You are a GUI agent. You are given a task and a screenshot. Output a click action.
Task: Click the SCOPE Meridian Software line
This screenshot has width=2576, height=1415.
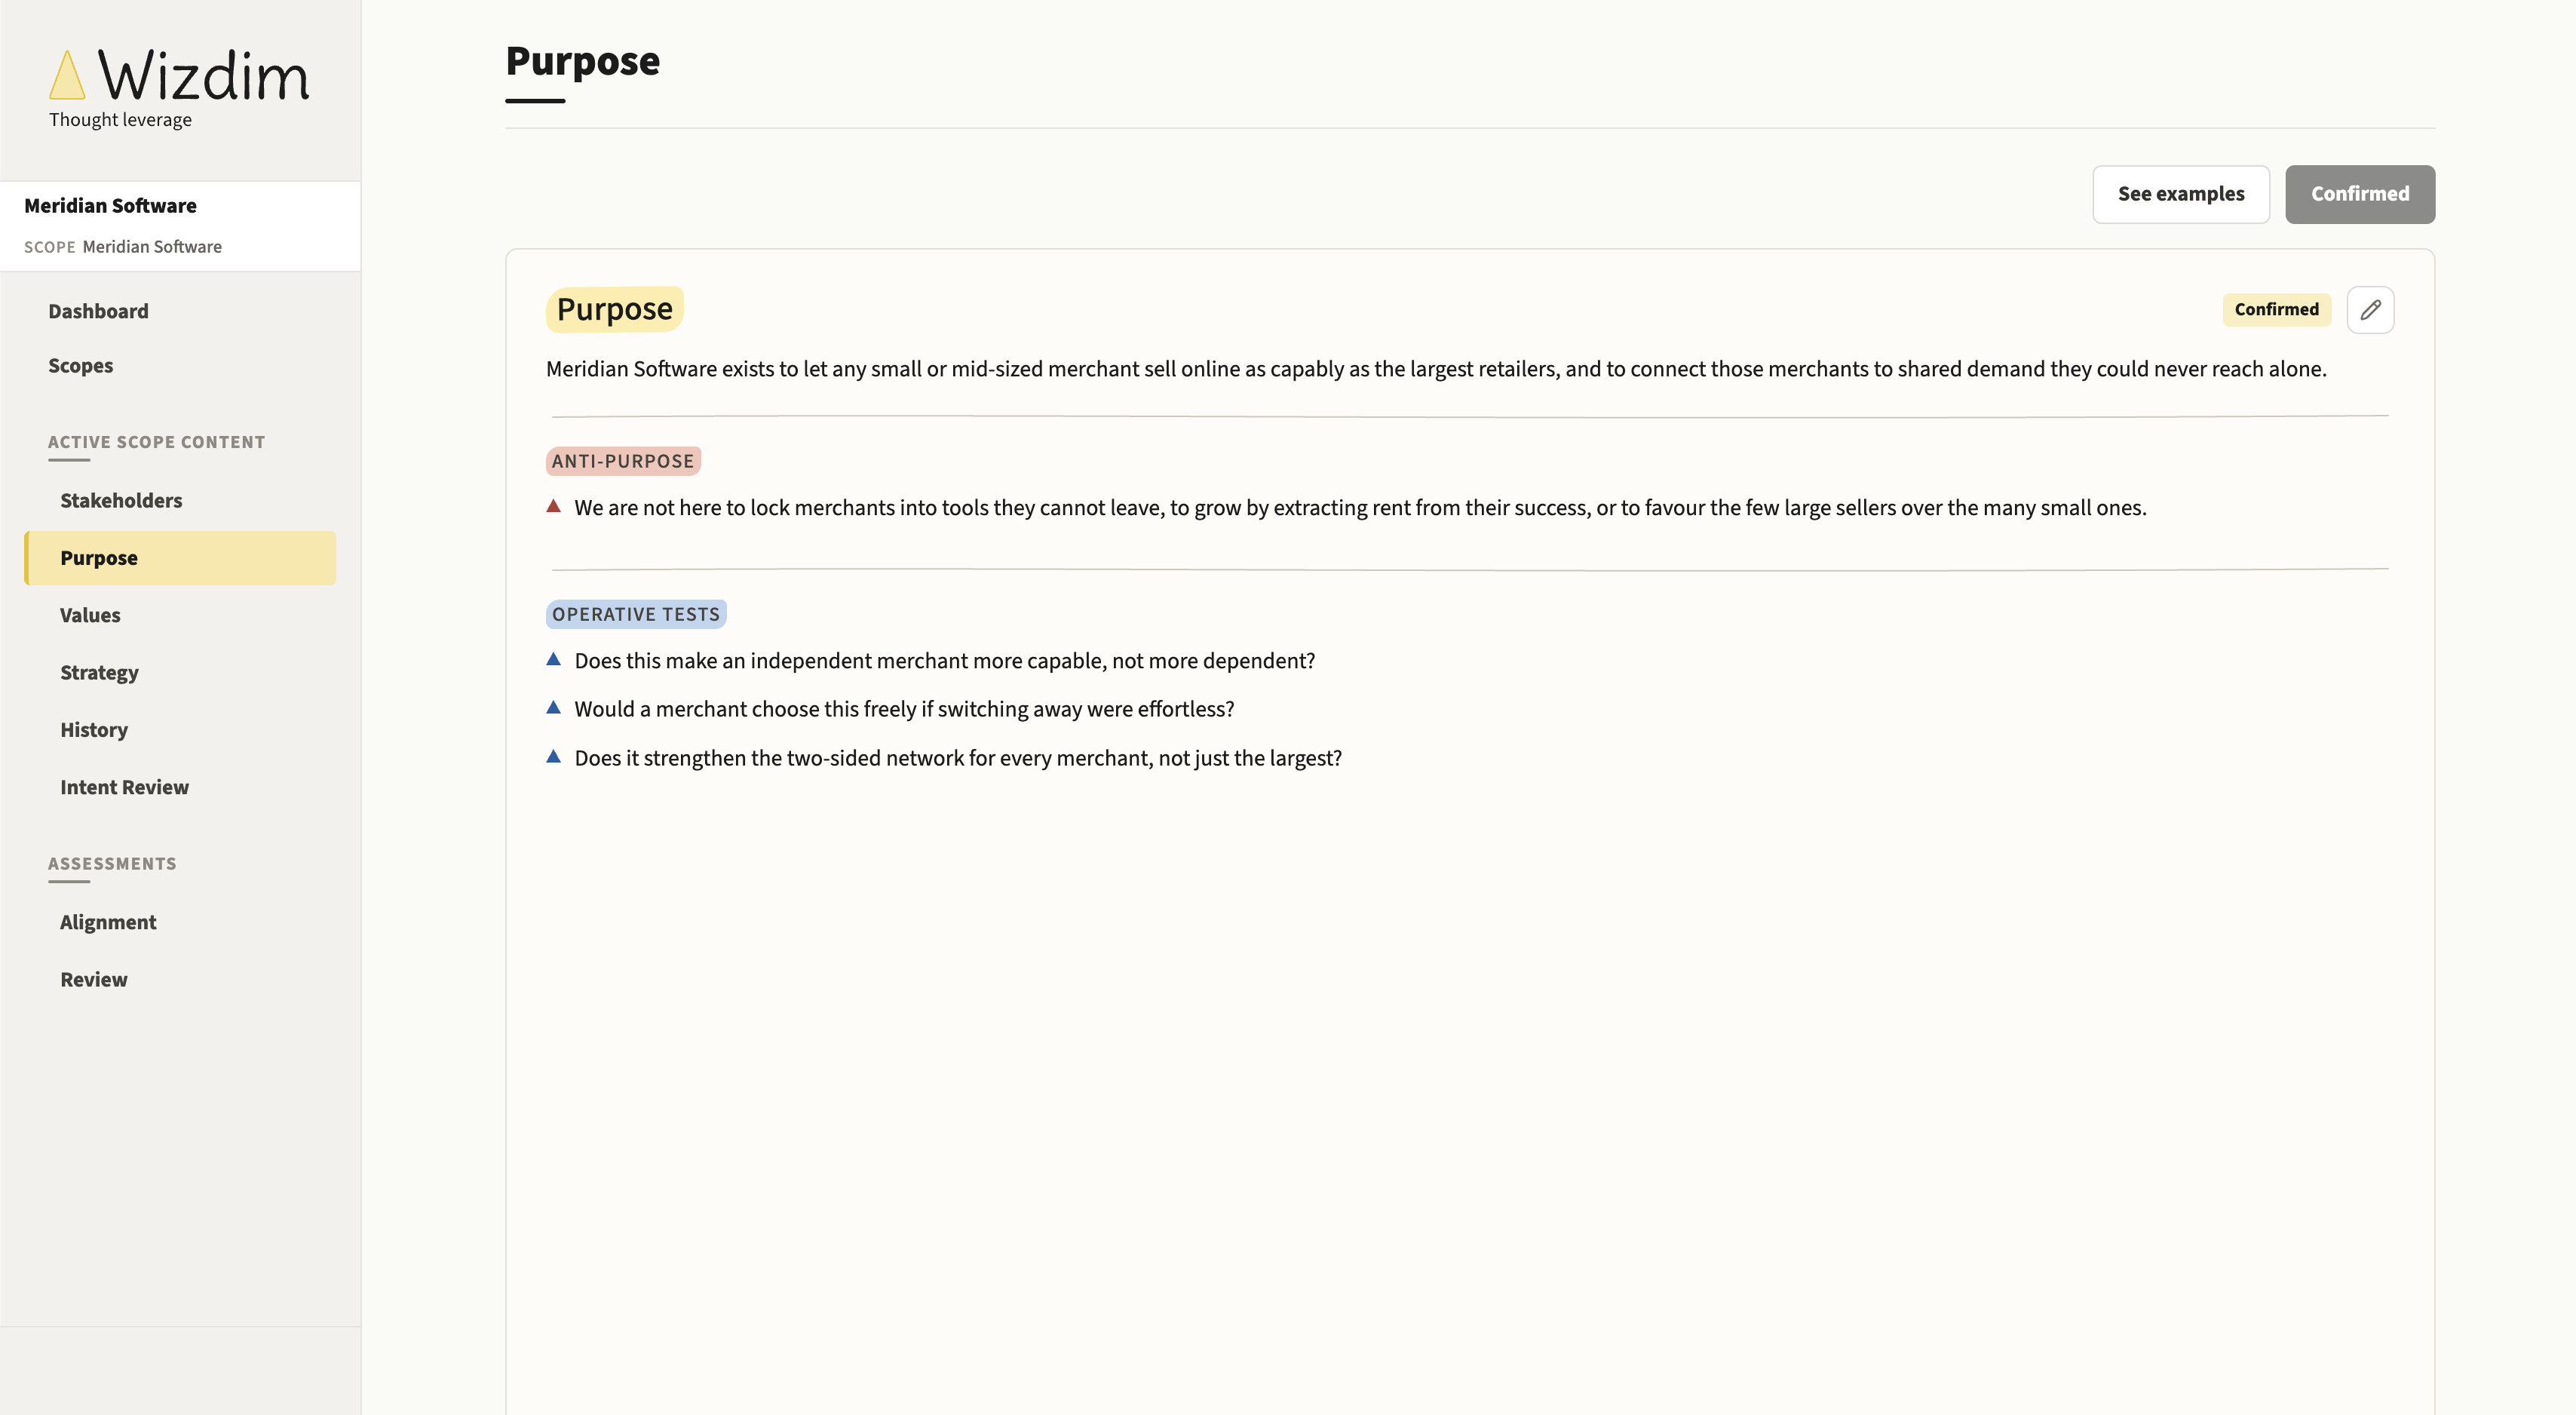[123, 247]
